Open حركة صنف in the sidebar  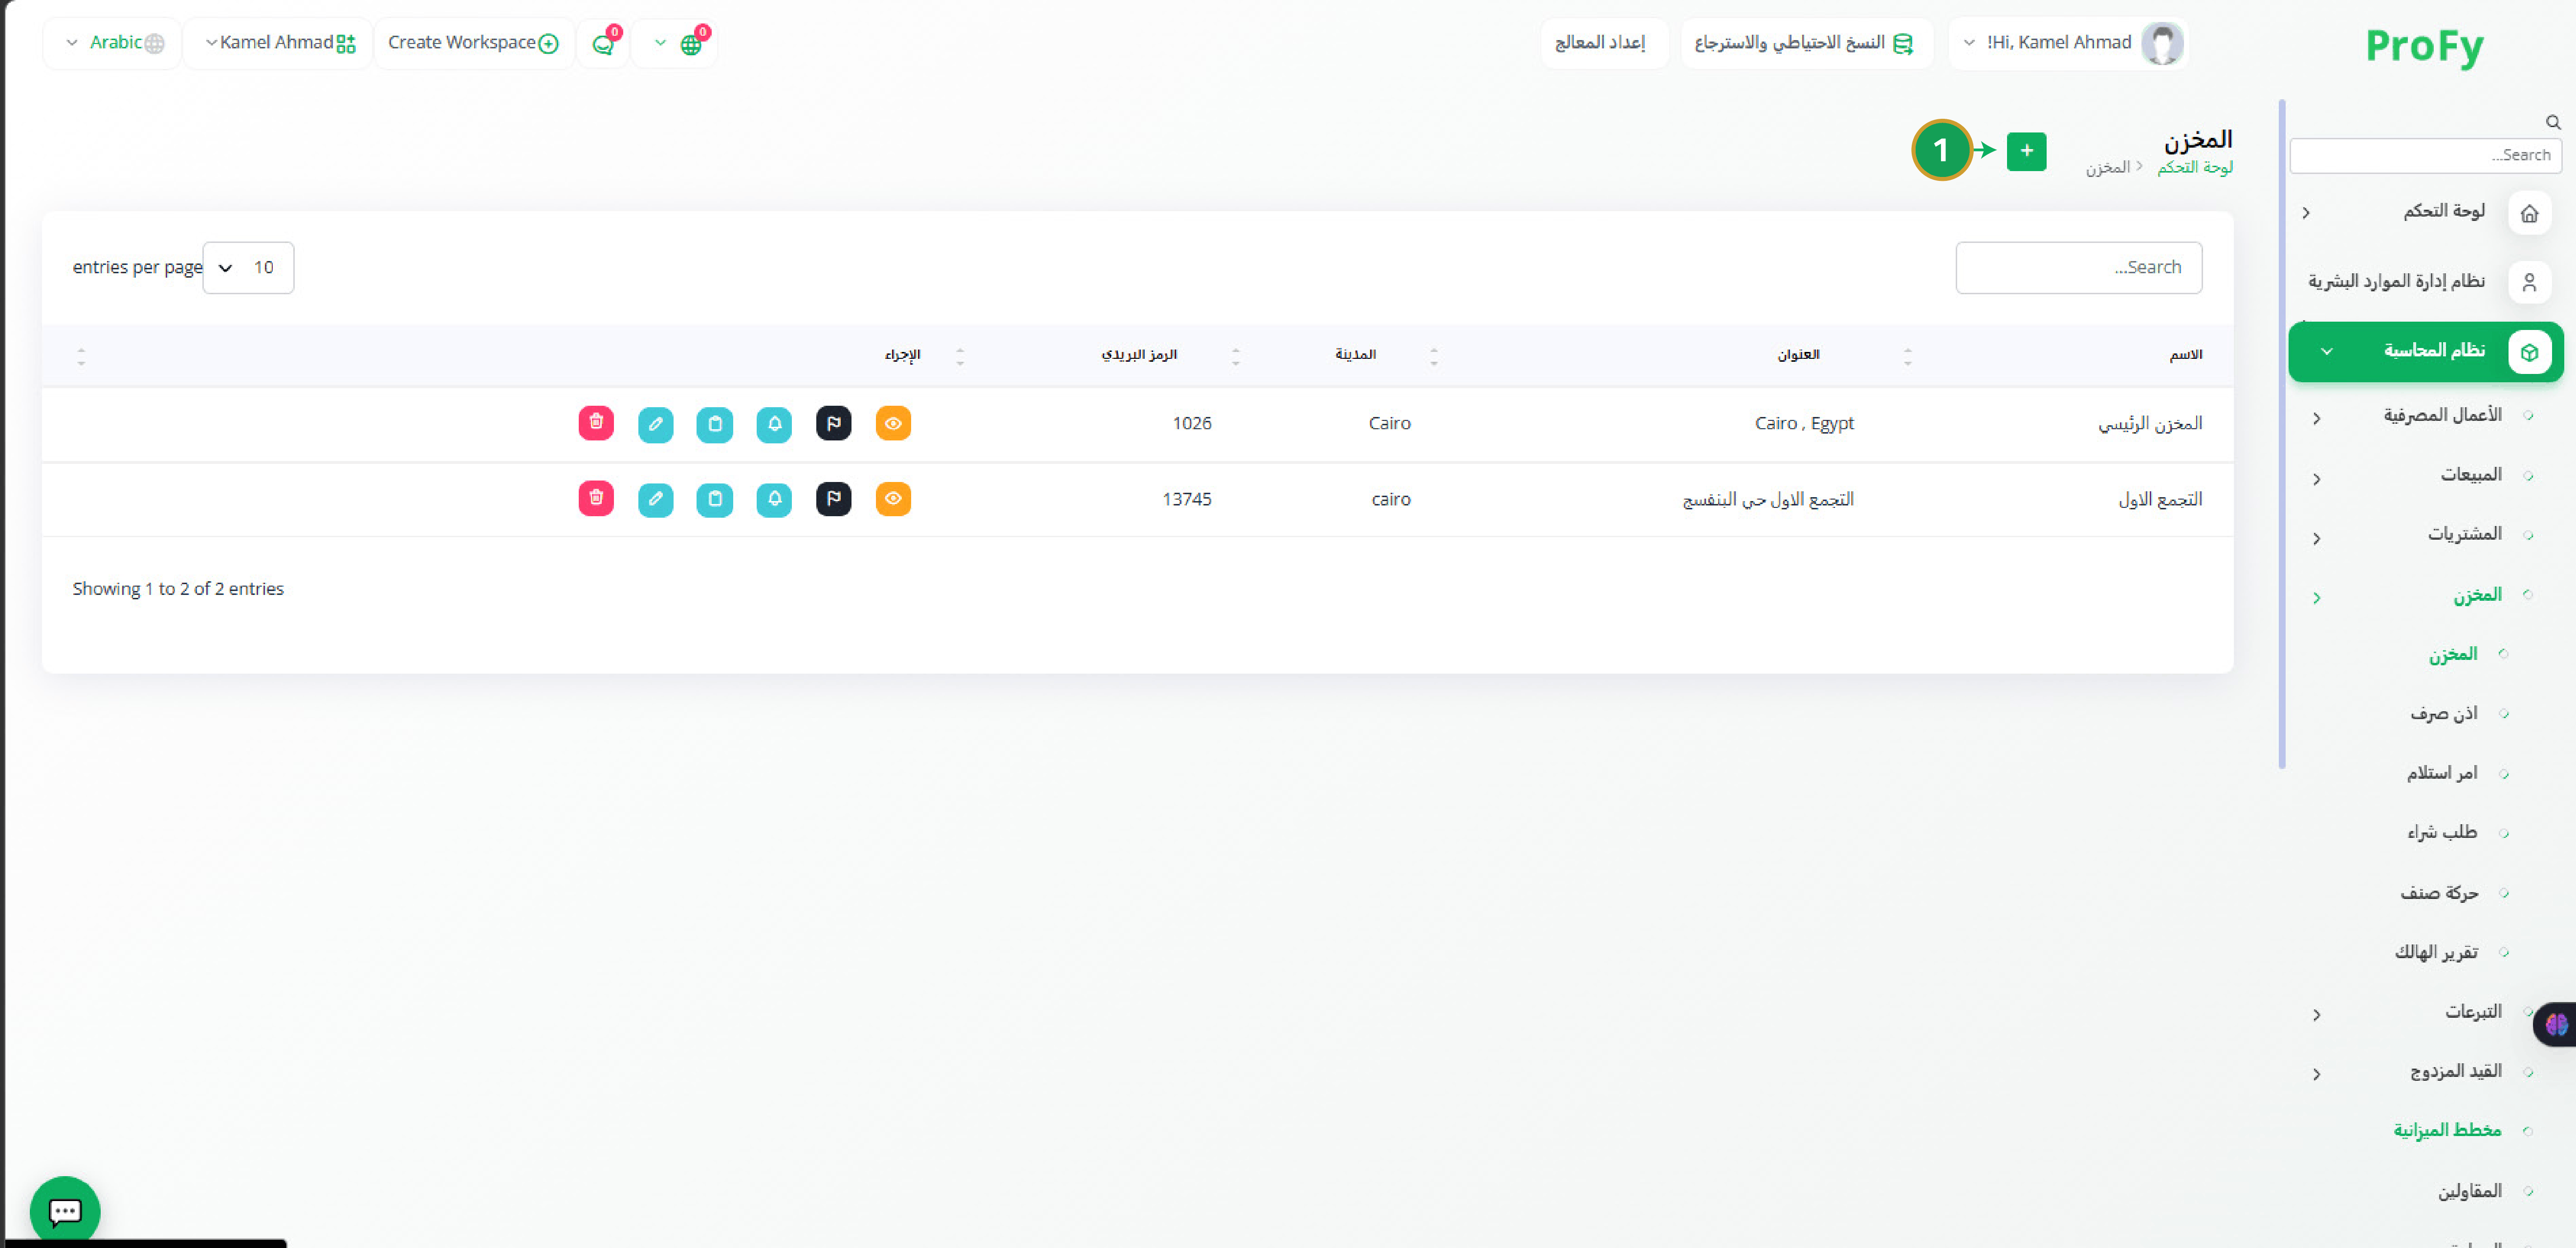[2439, 892]
